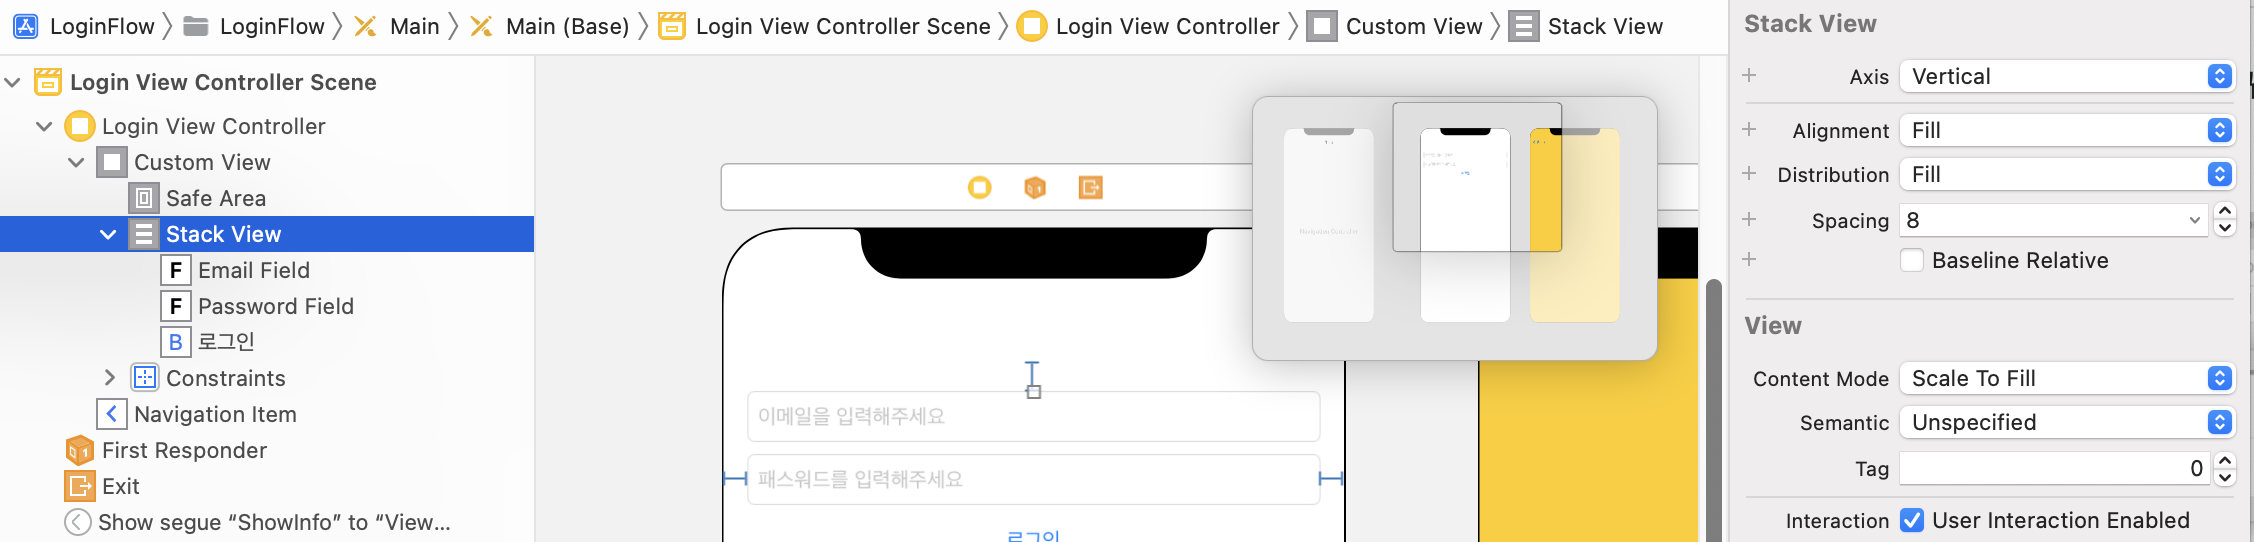This screenshot has height=542, width=2254.
Task: Click the segue circle icon in outline
Action: click(77, 522)
